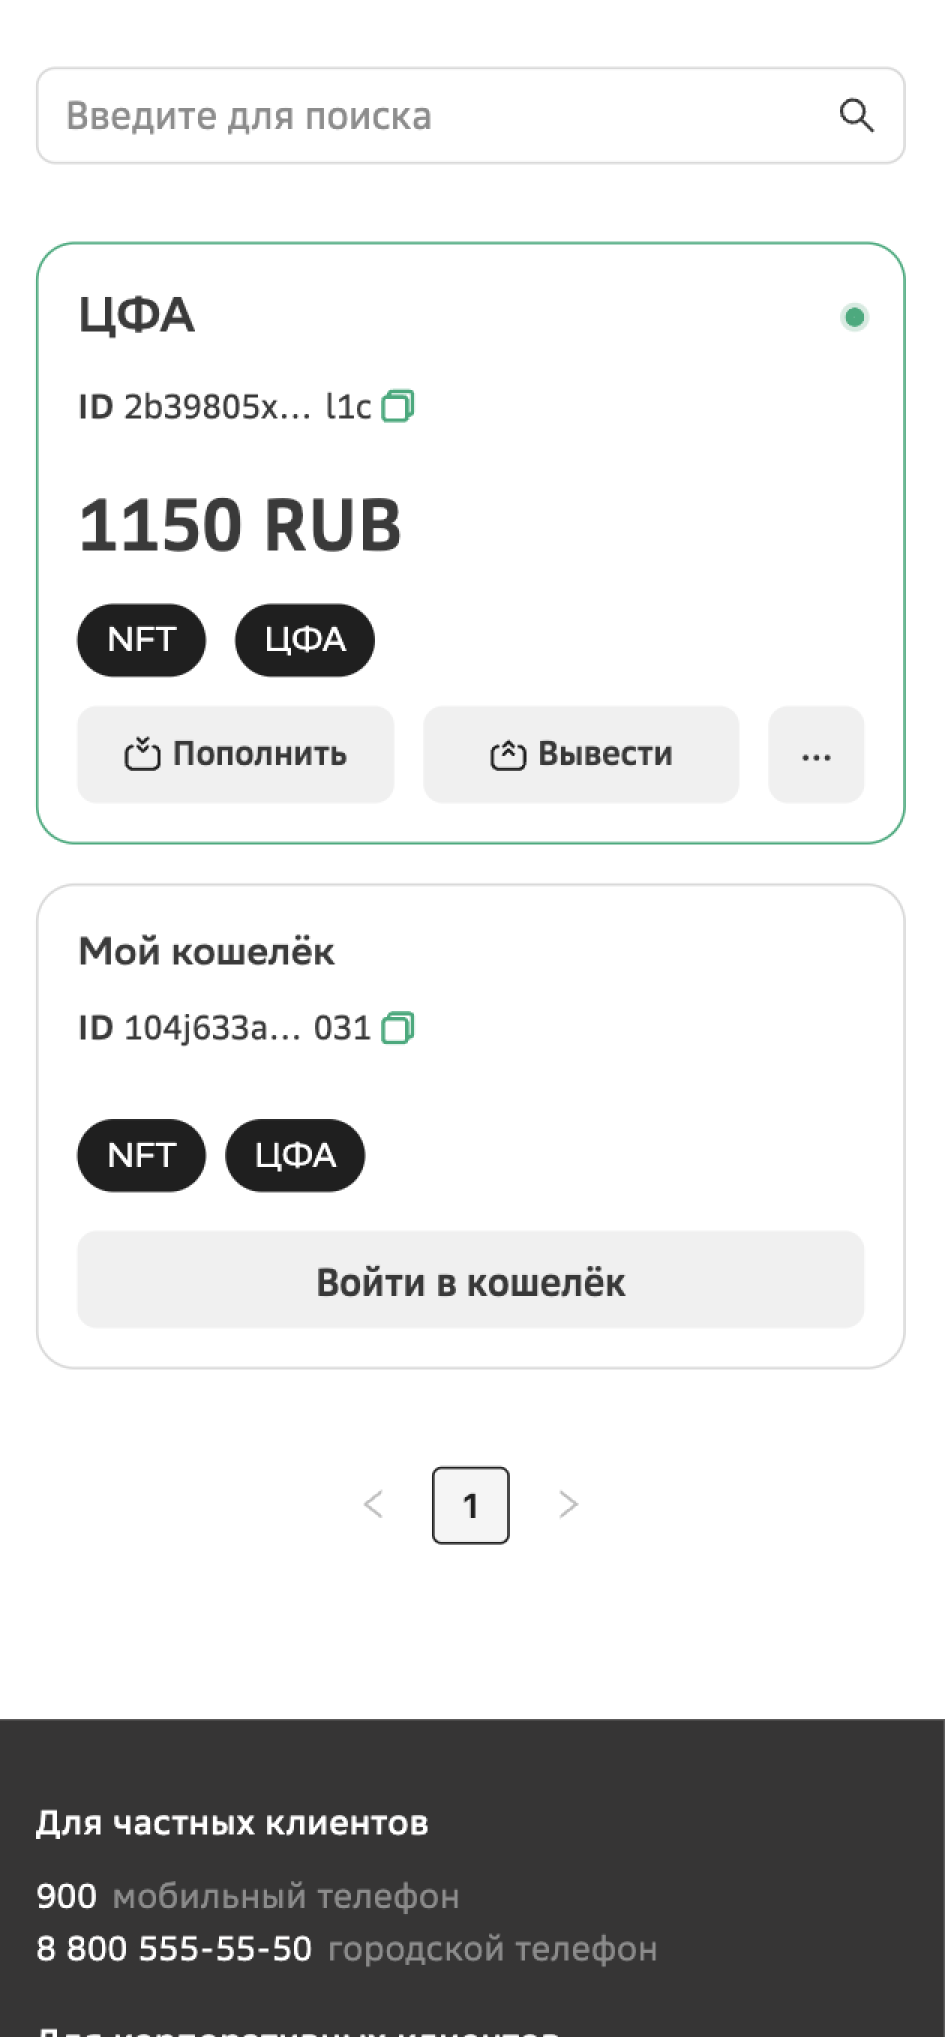Copy the Мой кошелёк ID 104j633a
The height and width of the screenshot is (2037, 945).
pyautogui.click(x=397, y=1028)
